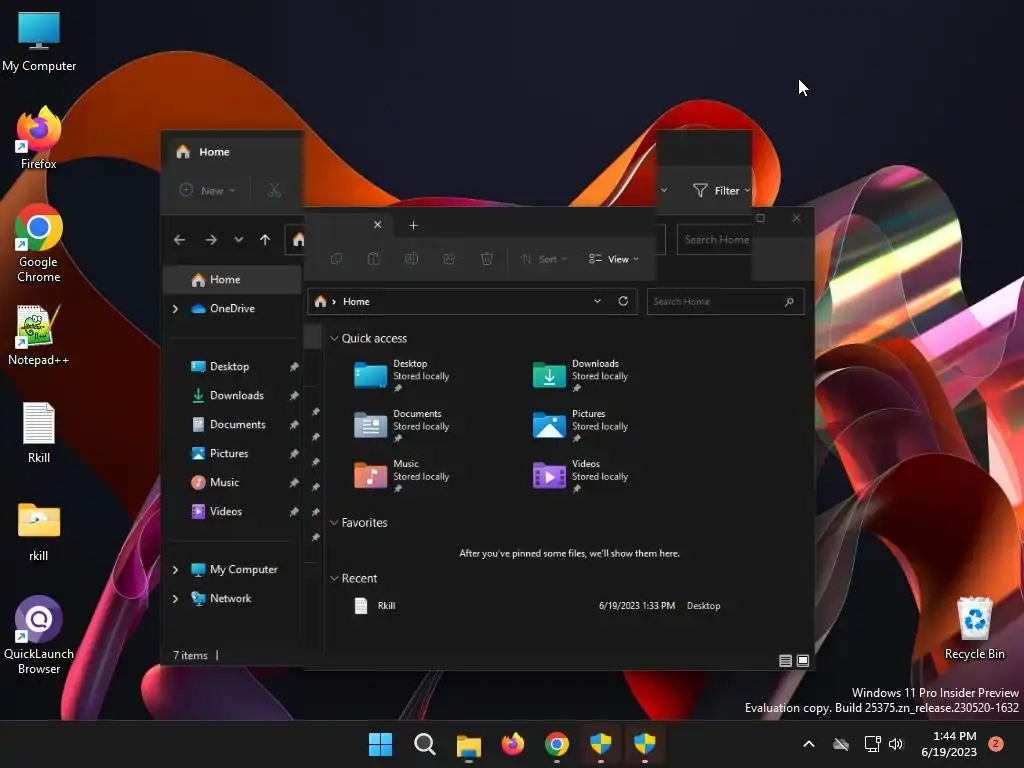Collapse the Quick access section
This screenshot has width=1024, height=768.
pos(334,338)
